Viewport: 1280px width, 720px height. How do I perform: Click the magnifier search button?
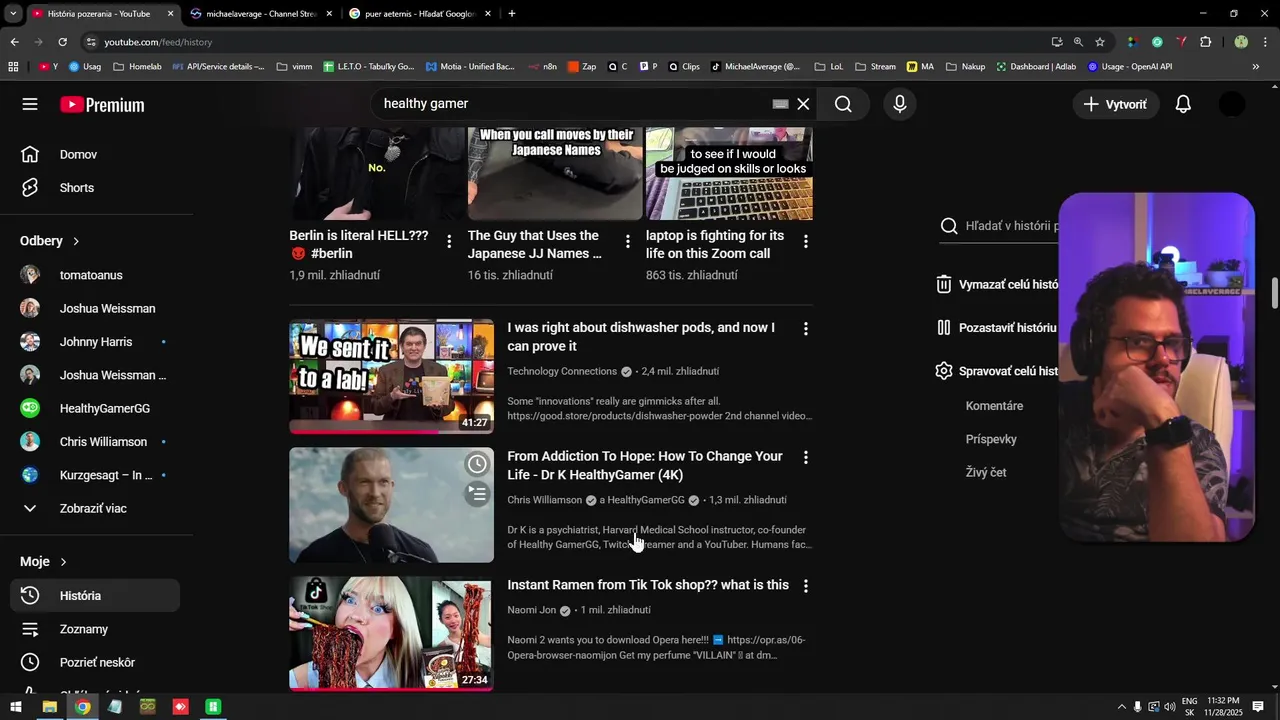(843, 104)
